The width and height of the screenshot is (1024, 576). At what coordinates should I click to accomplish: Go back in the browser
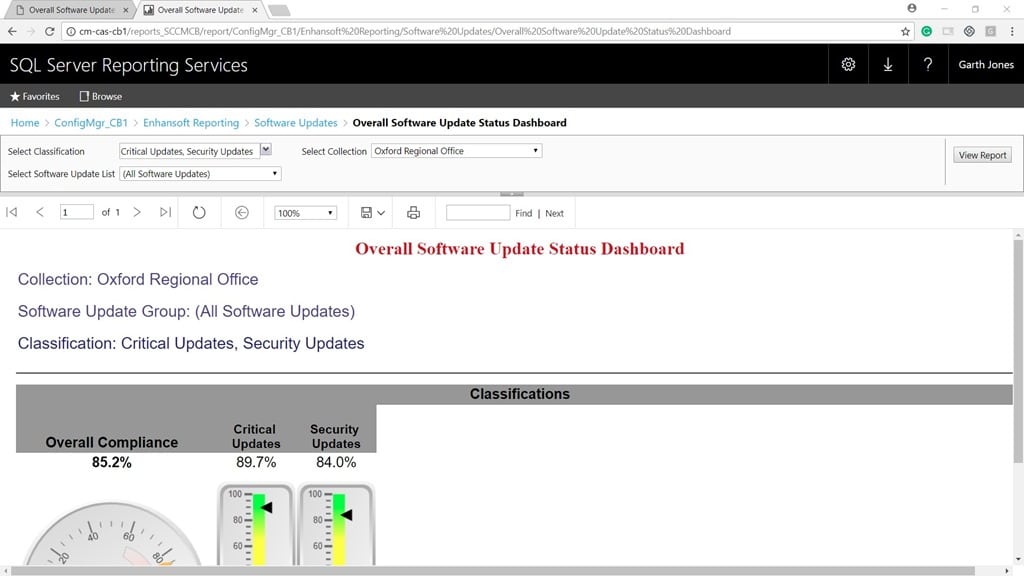pos(12,31)
